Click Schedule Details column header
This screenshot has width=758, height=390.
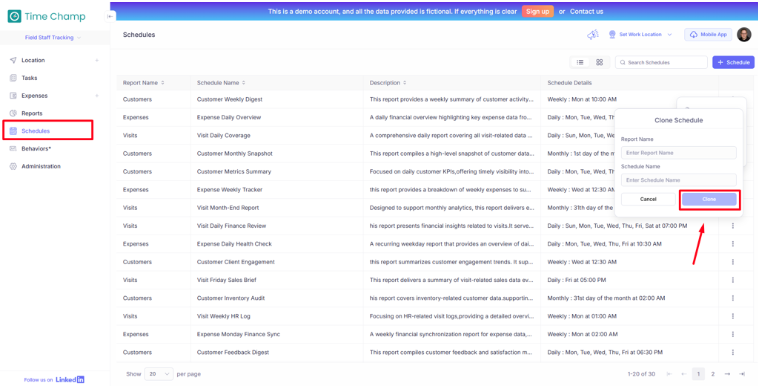click(x=569, y=83)
